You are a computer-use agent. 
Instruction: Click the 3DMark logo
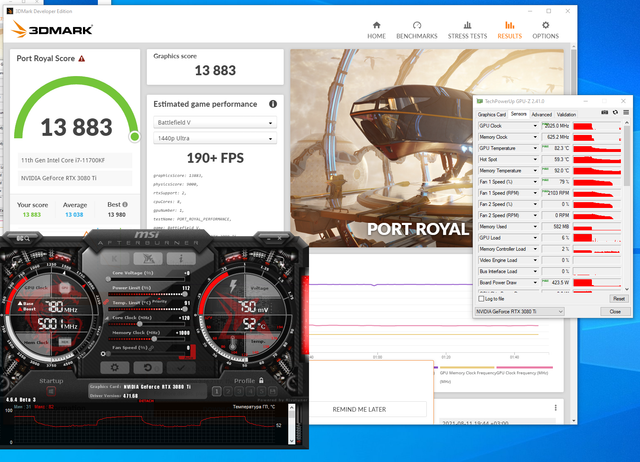click(52, 29)
